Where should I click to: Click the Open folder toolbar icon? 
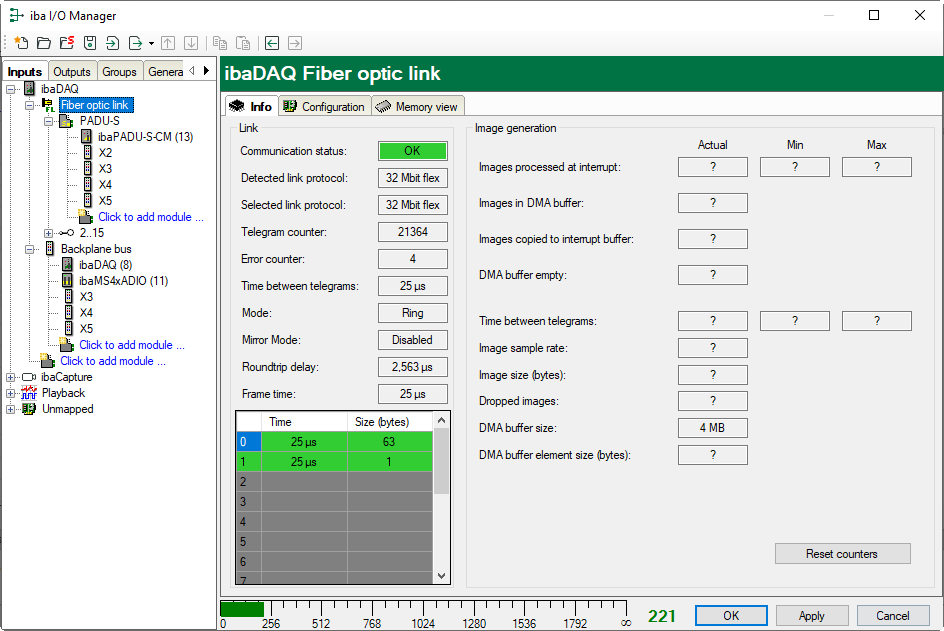pyautogui.click(x=44, y=43)
